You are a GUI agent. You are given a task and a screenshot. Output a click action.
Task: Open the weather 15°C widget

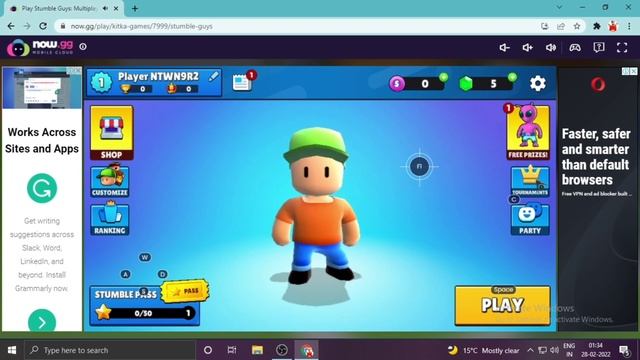point(484,350)
